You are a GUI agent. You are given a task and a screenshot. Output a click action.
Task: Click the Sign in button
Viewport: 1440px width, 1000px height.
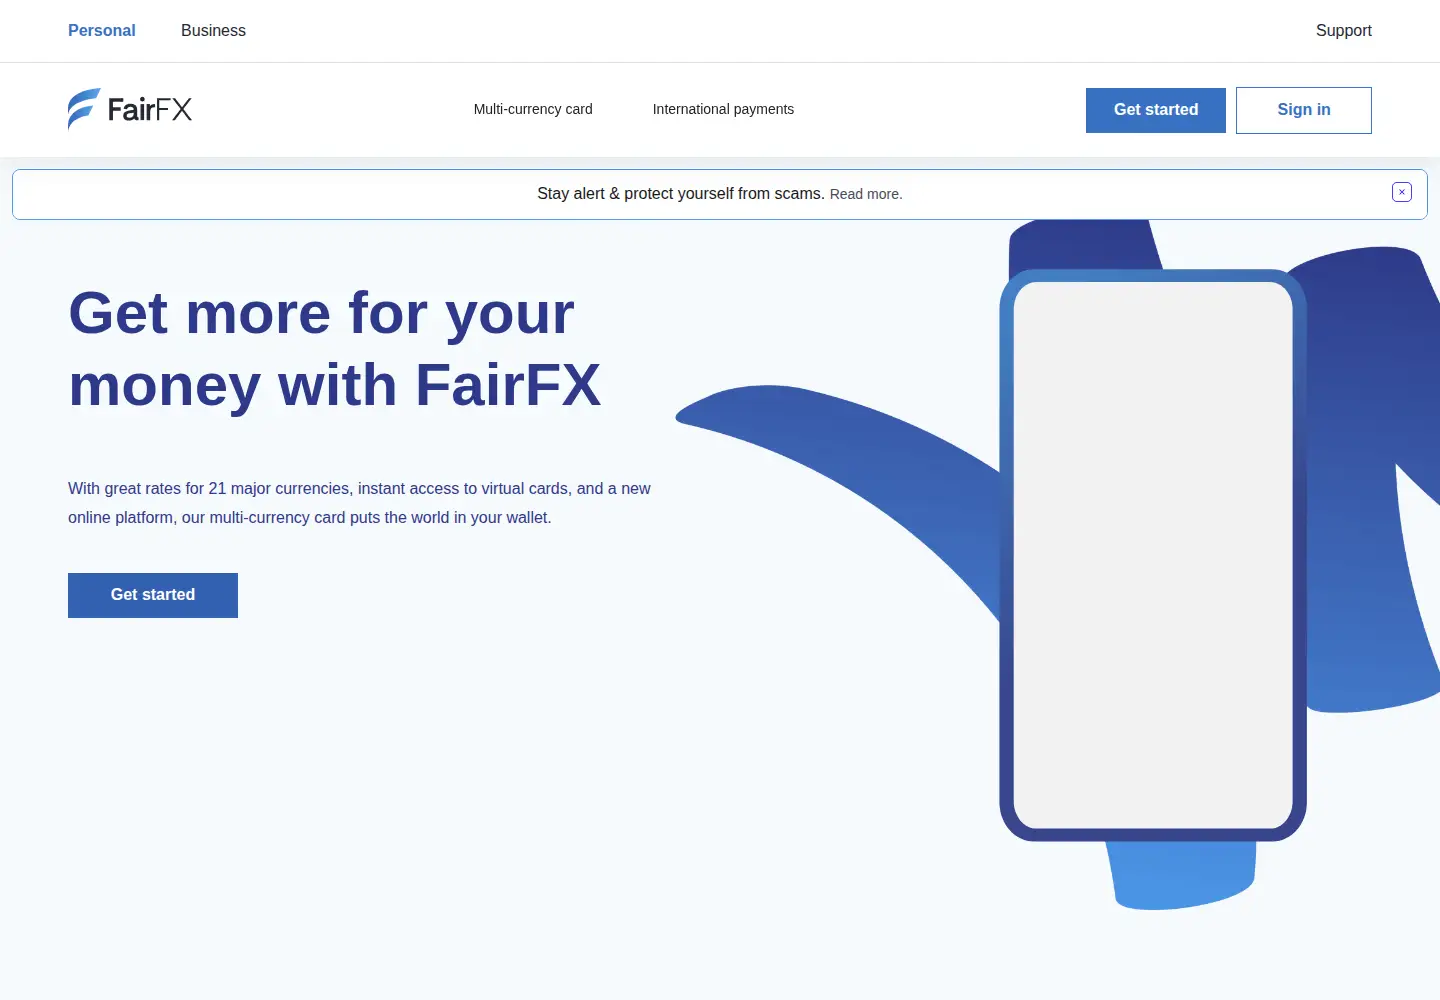point(1304,110)
